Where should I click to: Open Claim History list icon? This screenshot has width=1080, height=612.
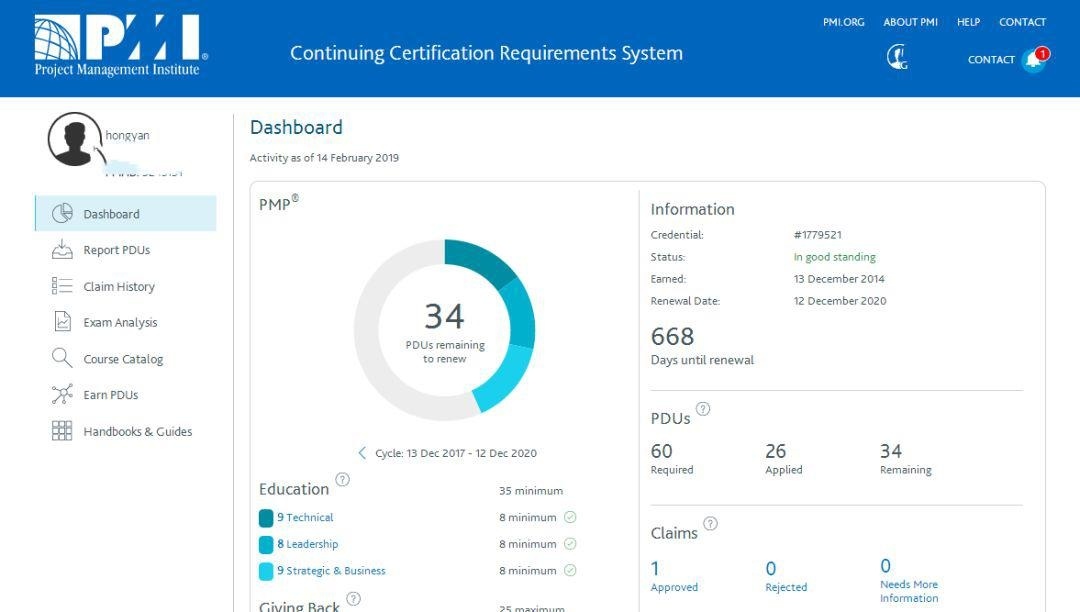pos(62,286)
